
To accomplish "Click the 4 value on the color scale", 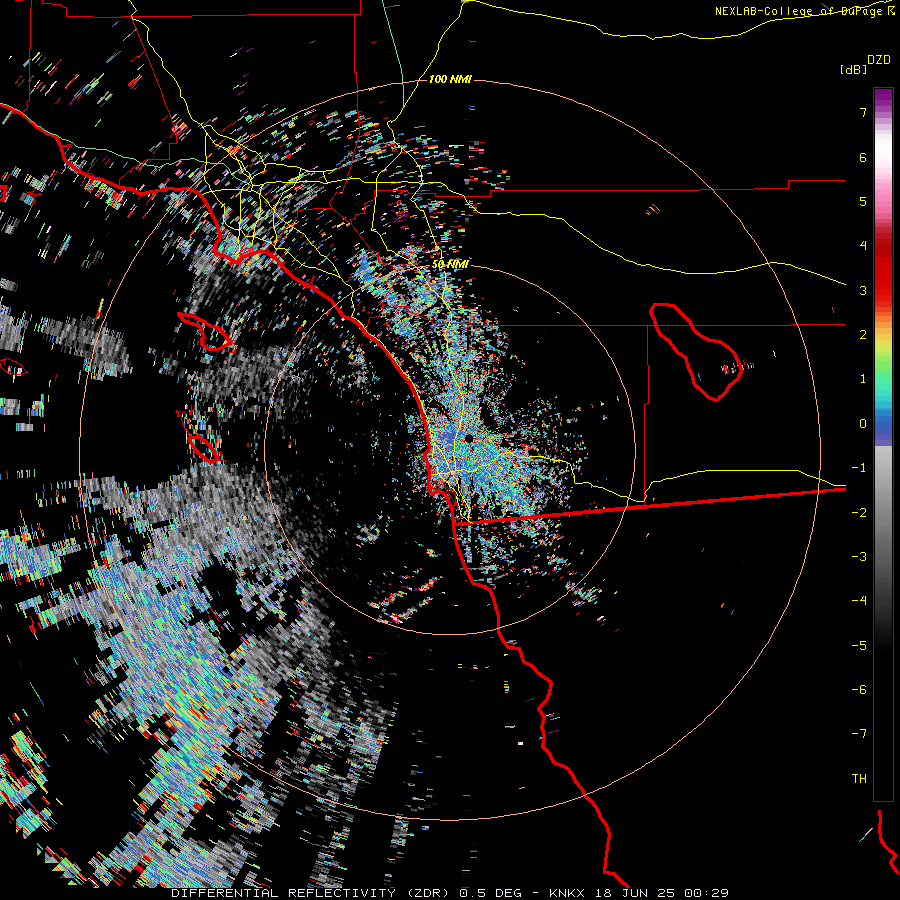I will (863, 246).
